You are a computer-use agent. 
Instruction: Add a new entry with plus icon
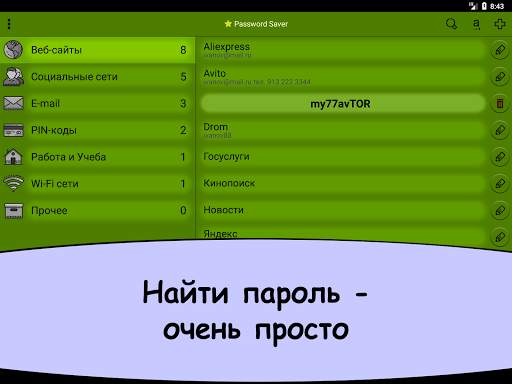point(500,24)
